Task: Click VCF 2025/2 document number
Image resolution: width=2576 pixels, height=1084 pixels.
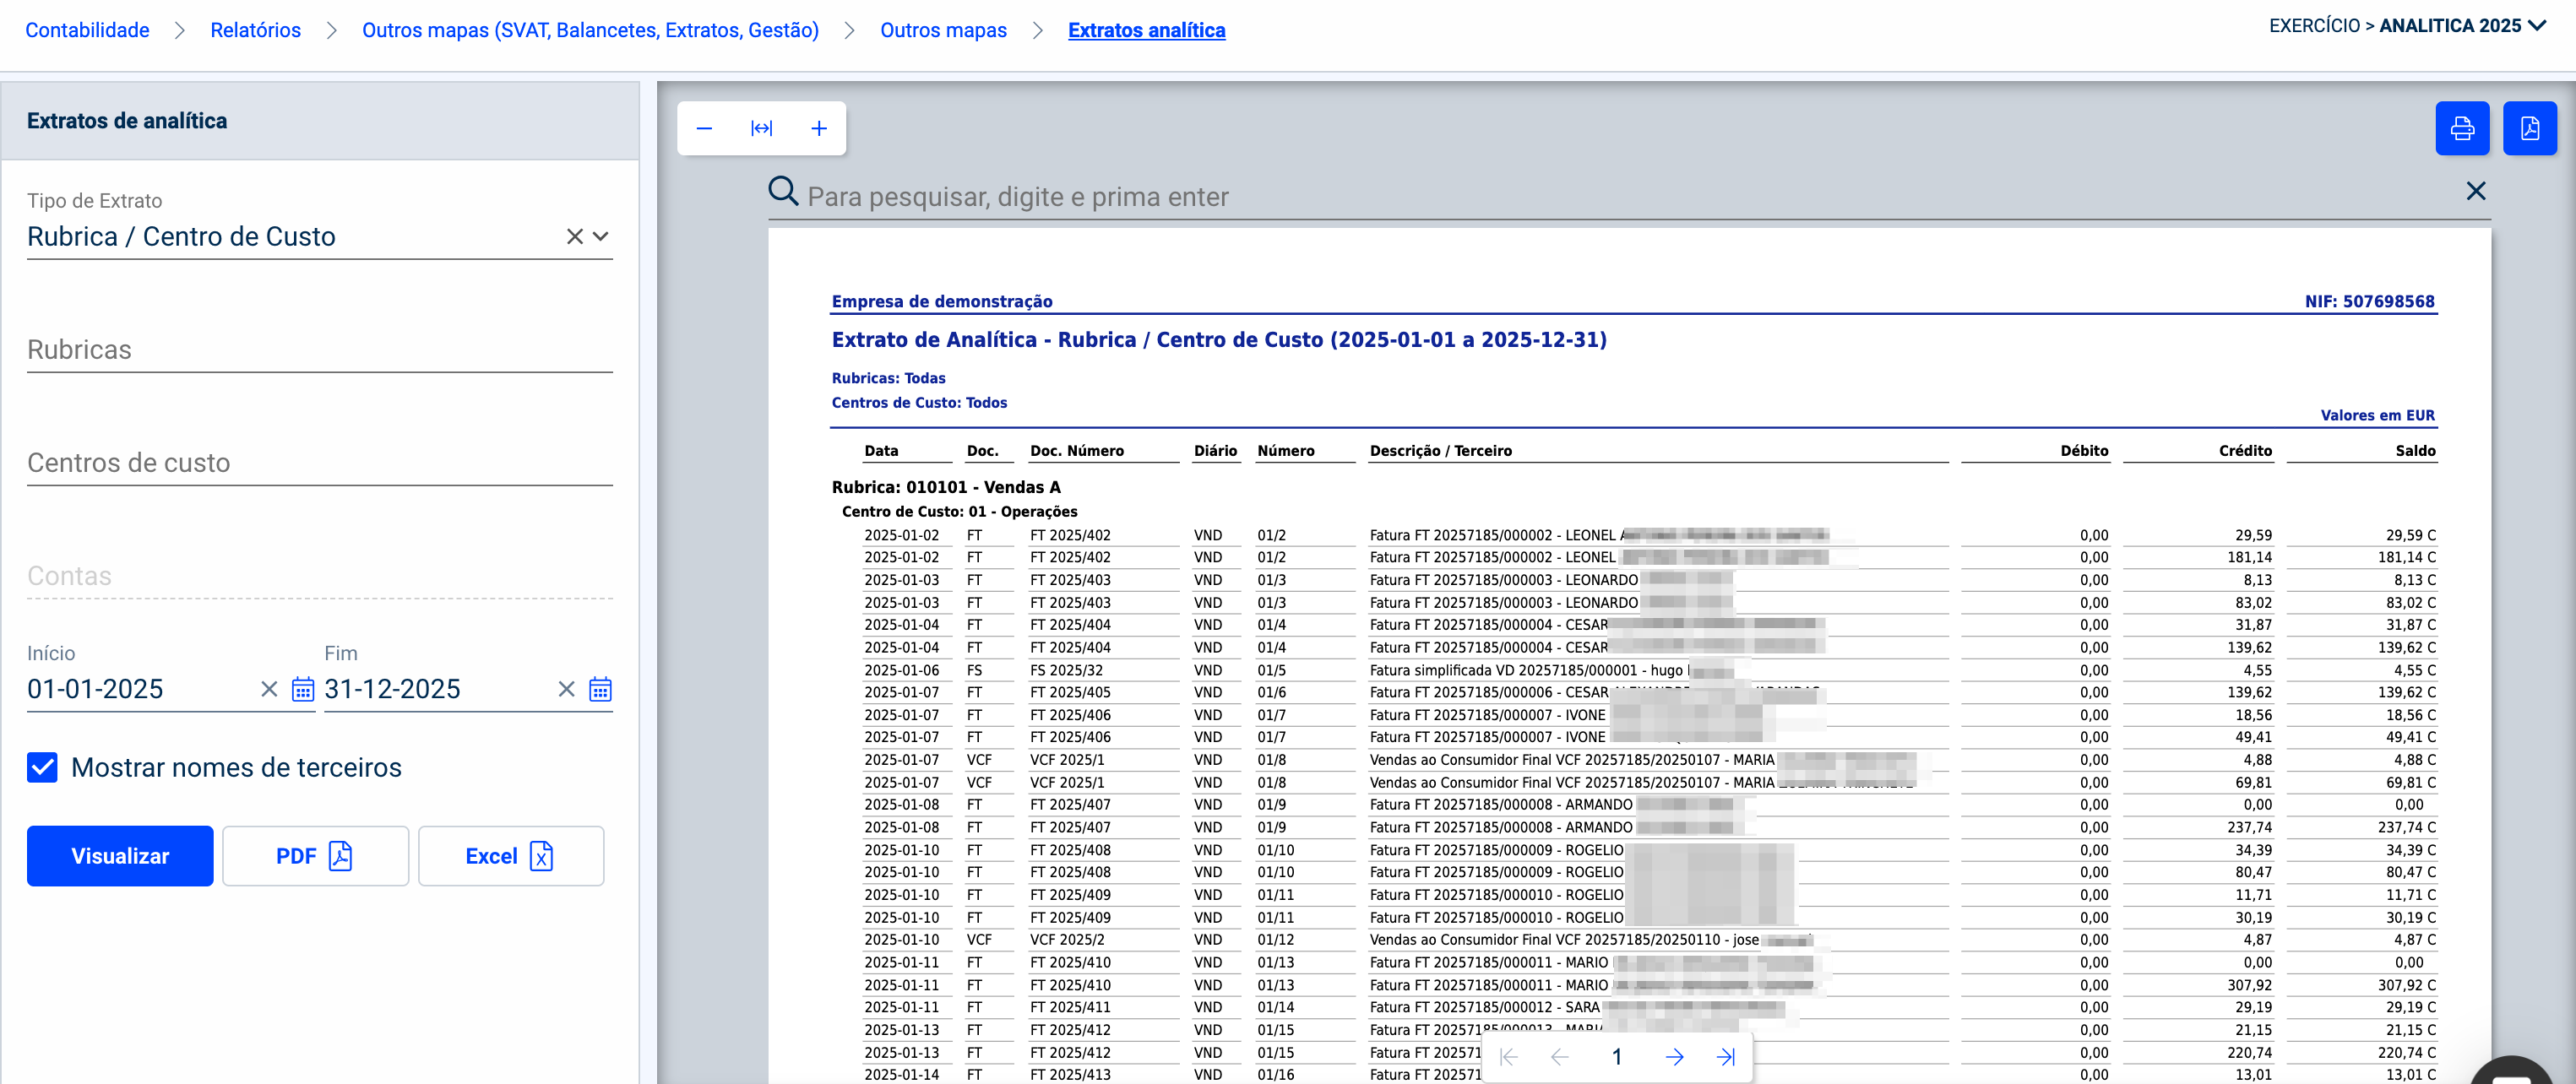Action: (x=1067, y=940)
